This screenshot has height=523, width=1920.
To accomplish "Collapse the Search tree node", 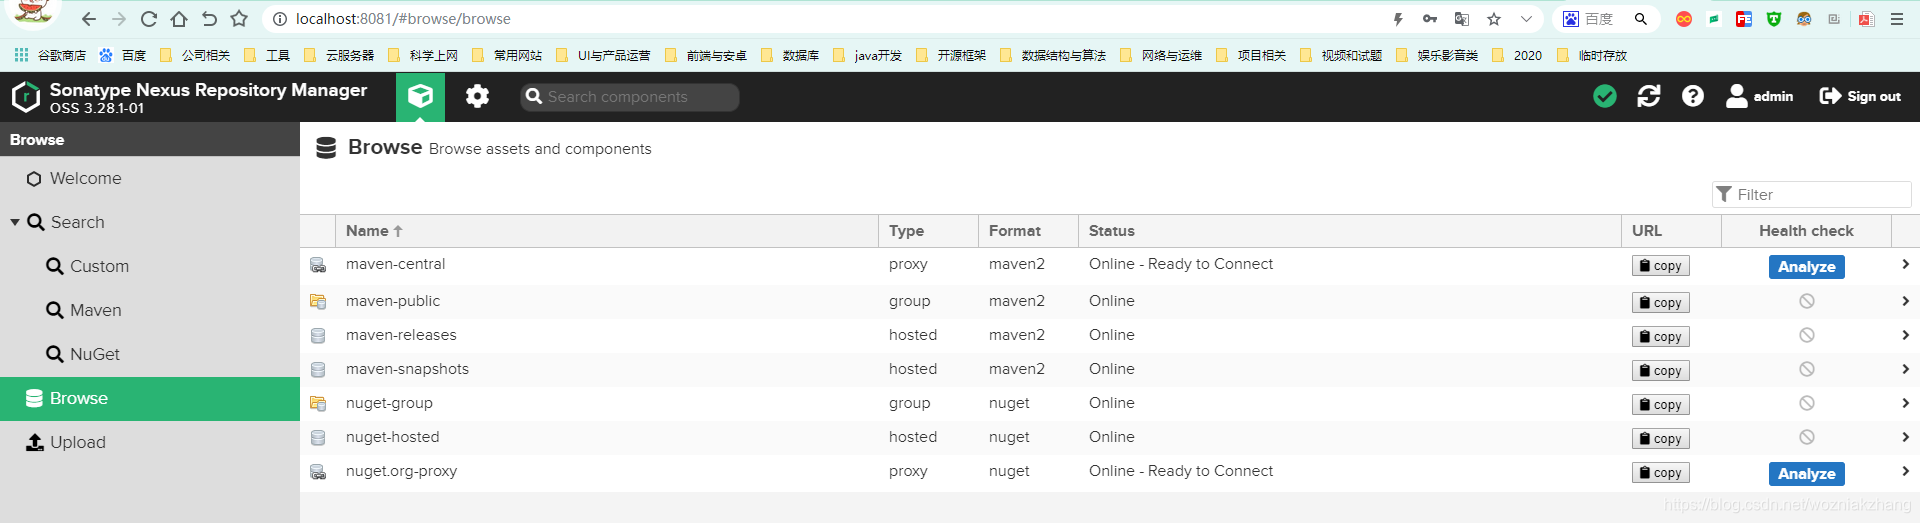I will click(15, 222).
